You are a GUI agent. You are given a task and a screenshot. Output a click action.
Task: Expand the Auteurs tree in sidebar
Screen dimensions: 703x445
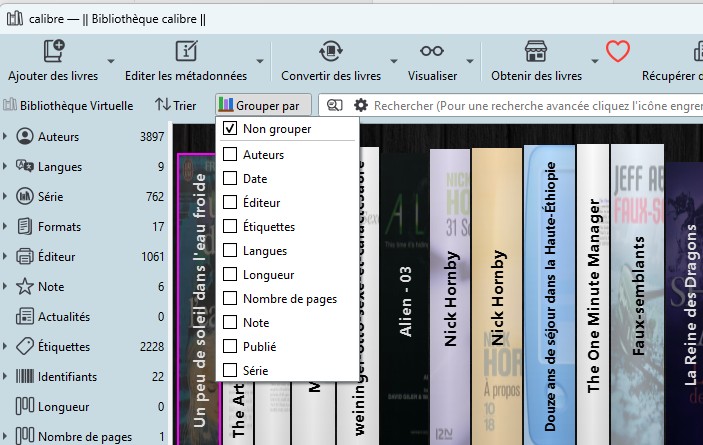6,137
